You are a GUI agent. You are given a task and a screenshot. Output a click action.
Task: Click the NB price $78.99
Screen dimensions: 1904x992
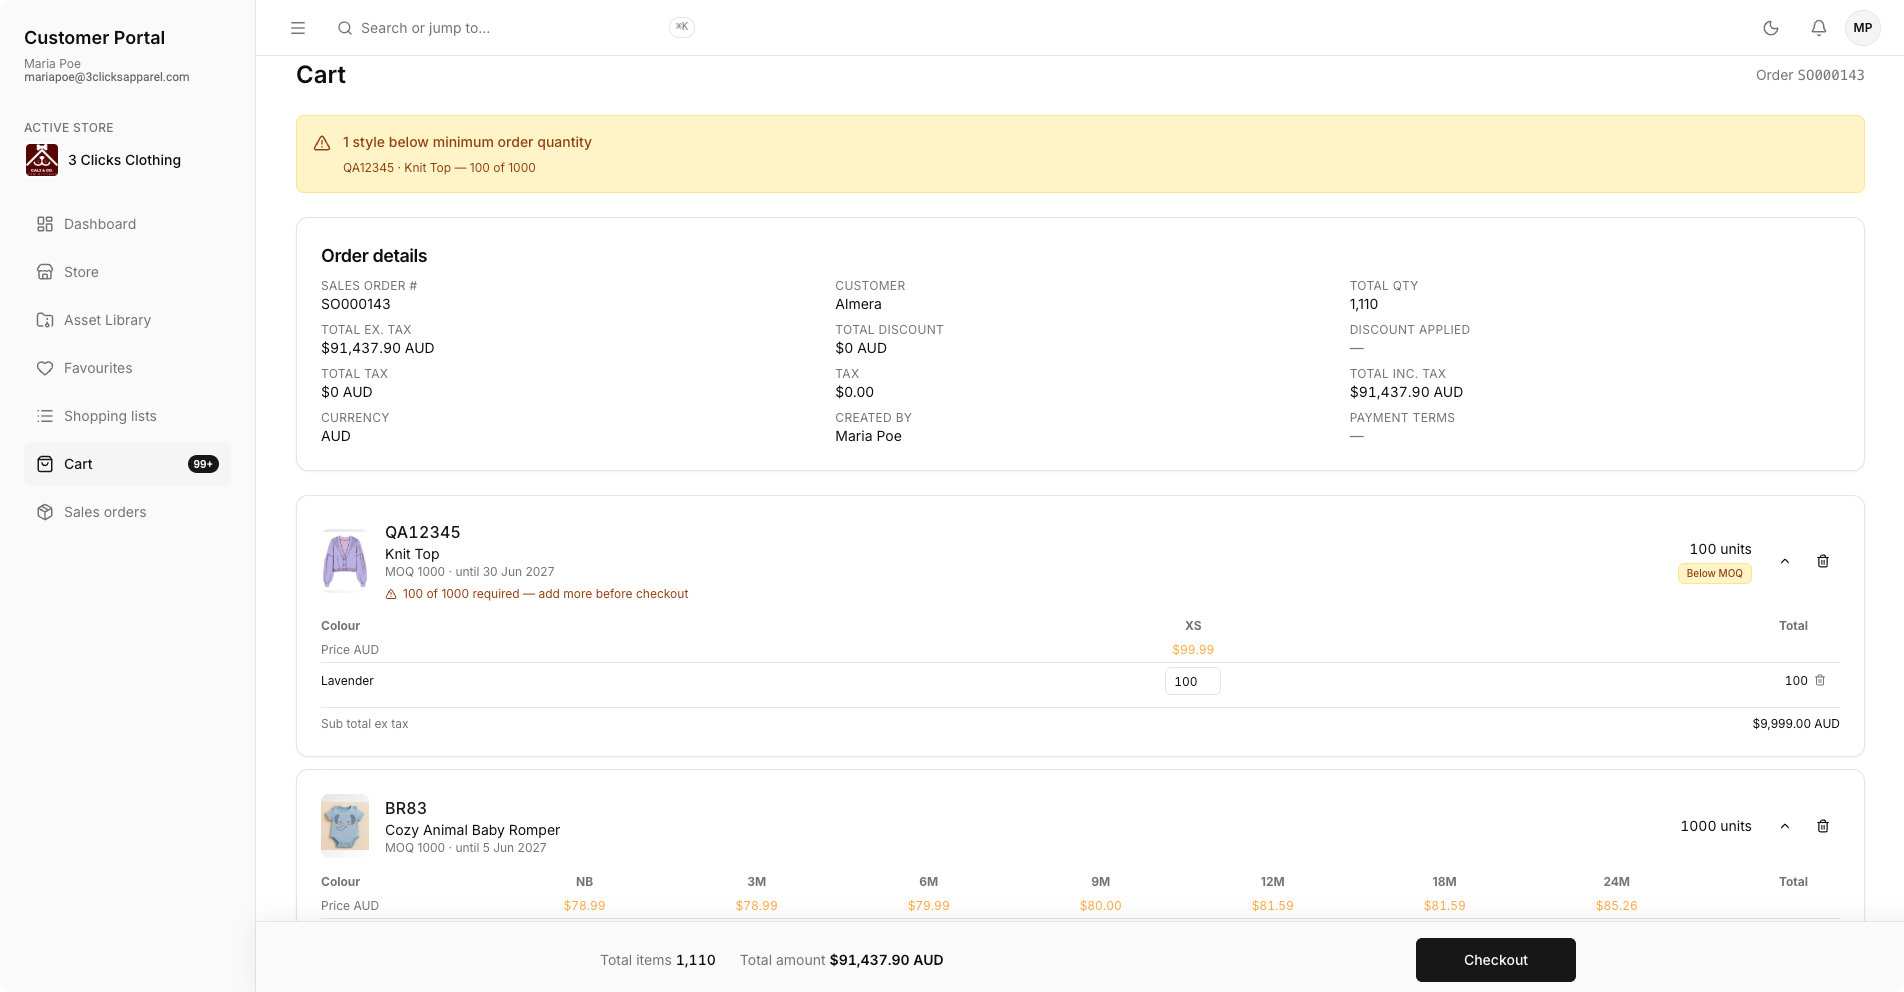click(584, 906)
